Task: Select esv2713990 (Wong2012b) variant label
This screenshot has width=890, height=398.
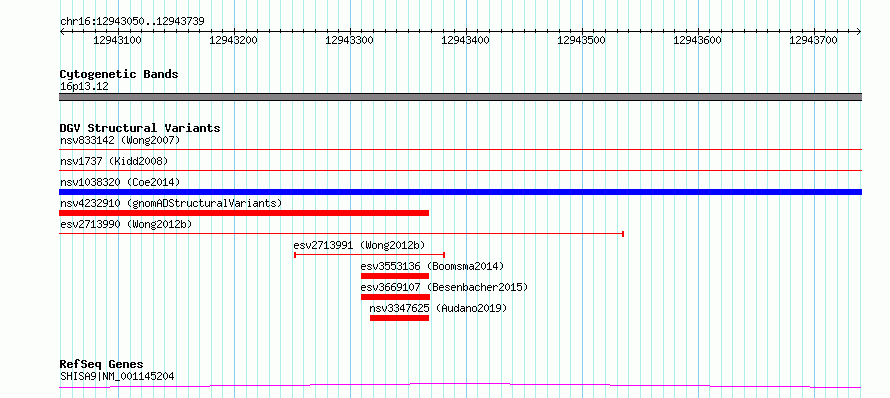Action: (x=126, y=225)
